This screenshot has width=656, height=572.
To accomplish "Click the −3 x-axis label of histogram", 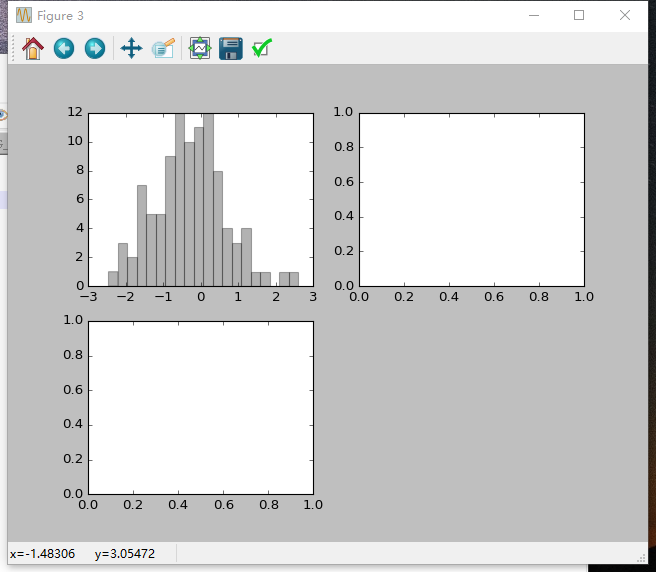I will 88,297.
